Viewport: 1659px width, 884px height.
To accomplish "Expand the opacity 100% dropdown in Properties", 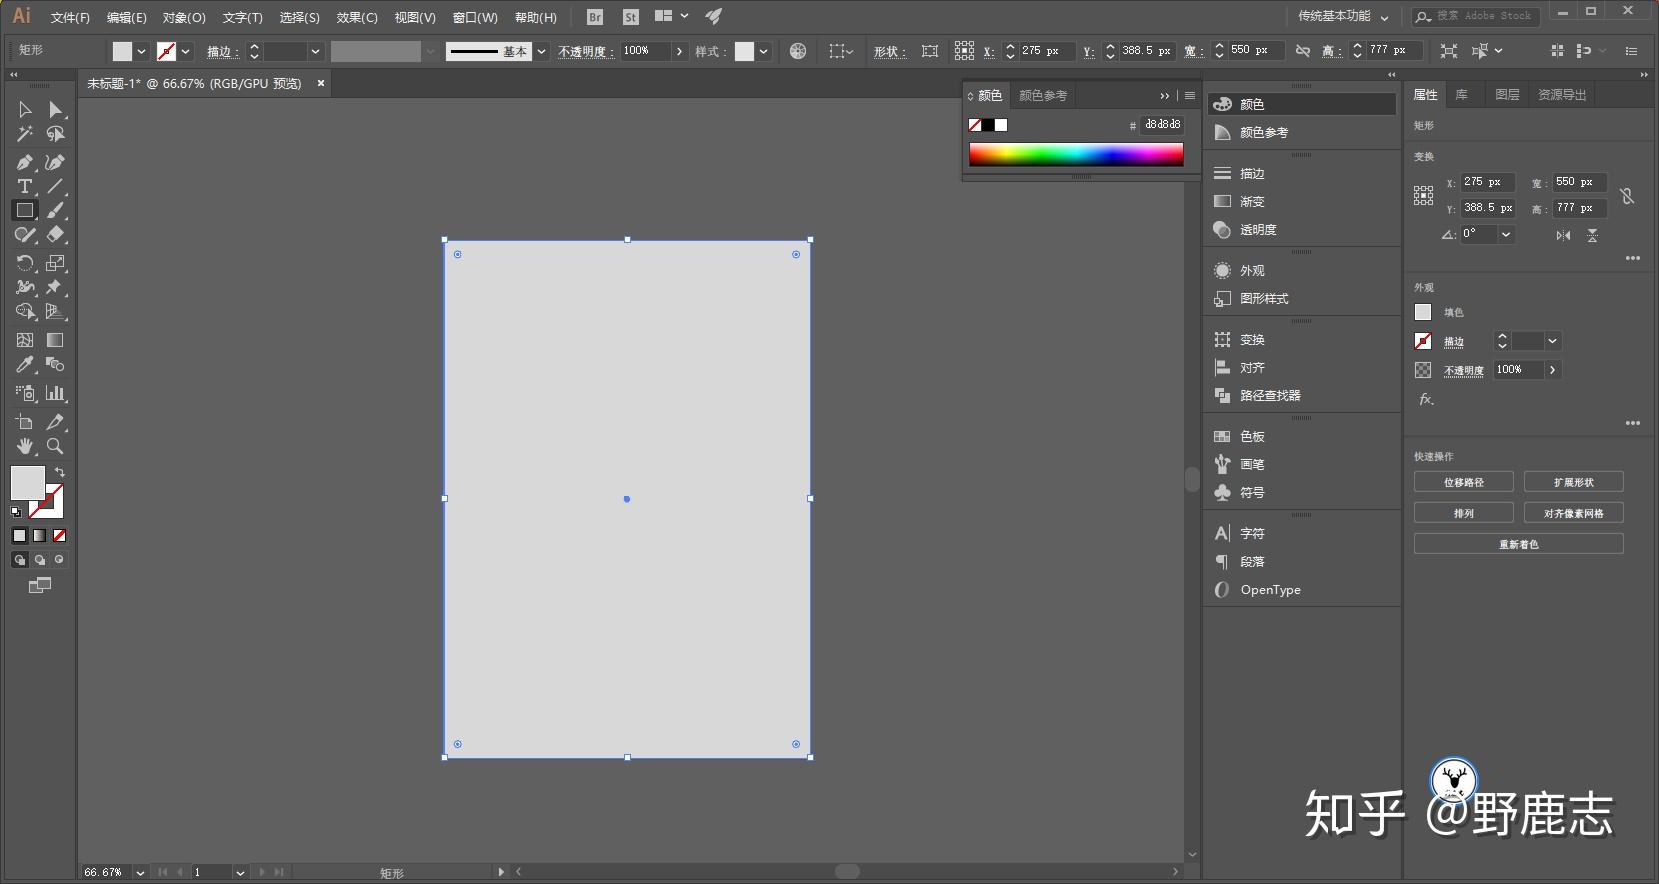I will (1552, 370).
